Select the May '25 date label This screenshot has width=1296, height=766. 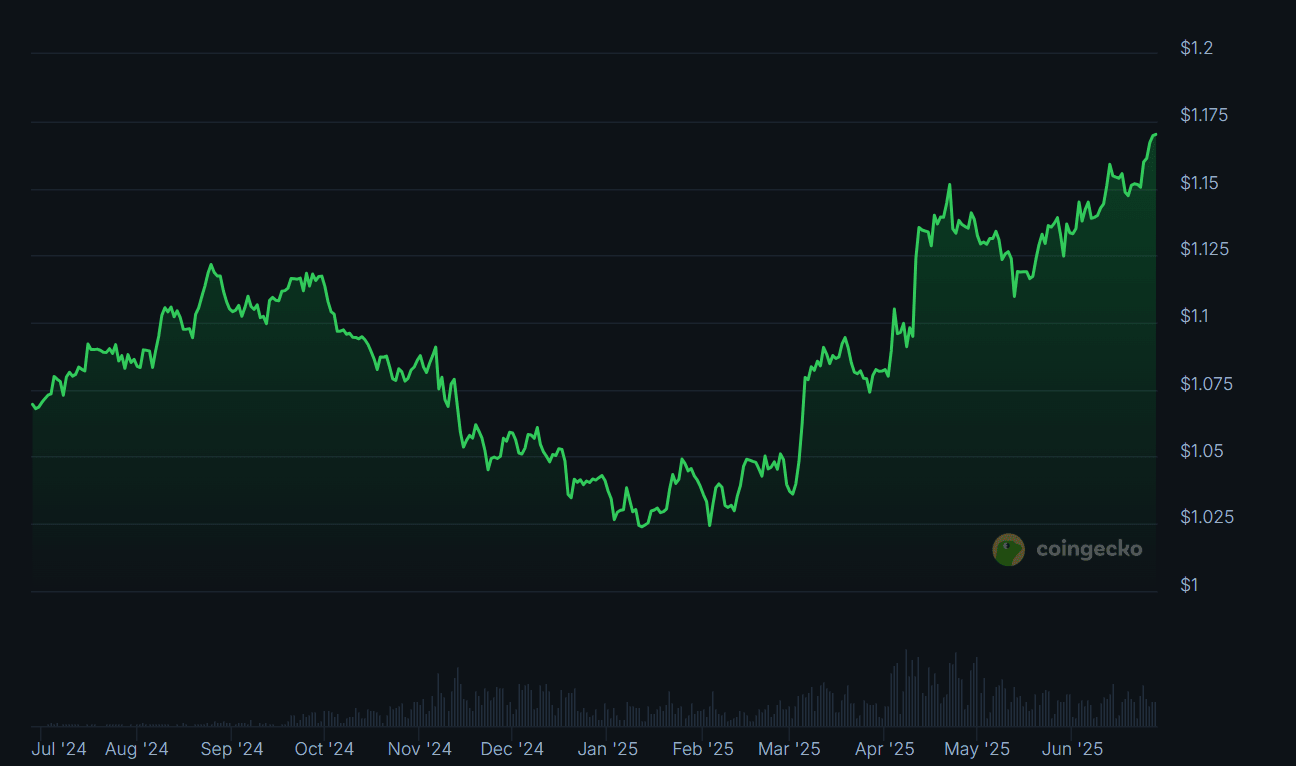pyautogui.click(x=978, y=748)
